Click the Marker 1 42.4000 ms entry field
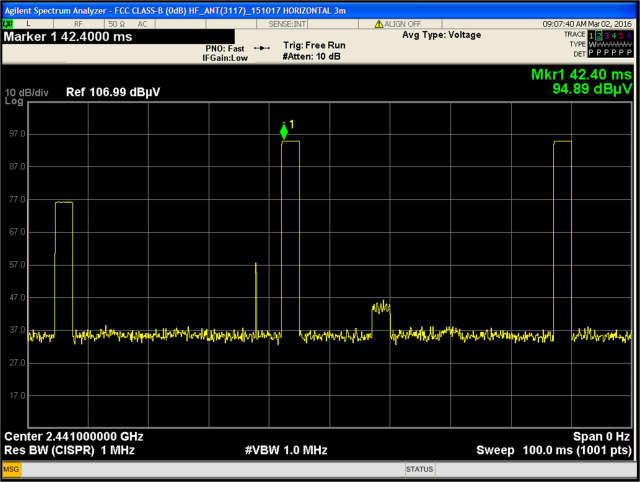 pos(118,37)
